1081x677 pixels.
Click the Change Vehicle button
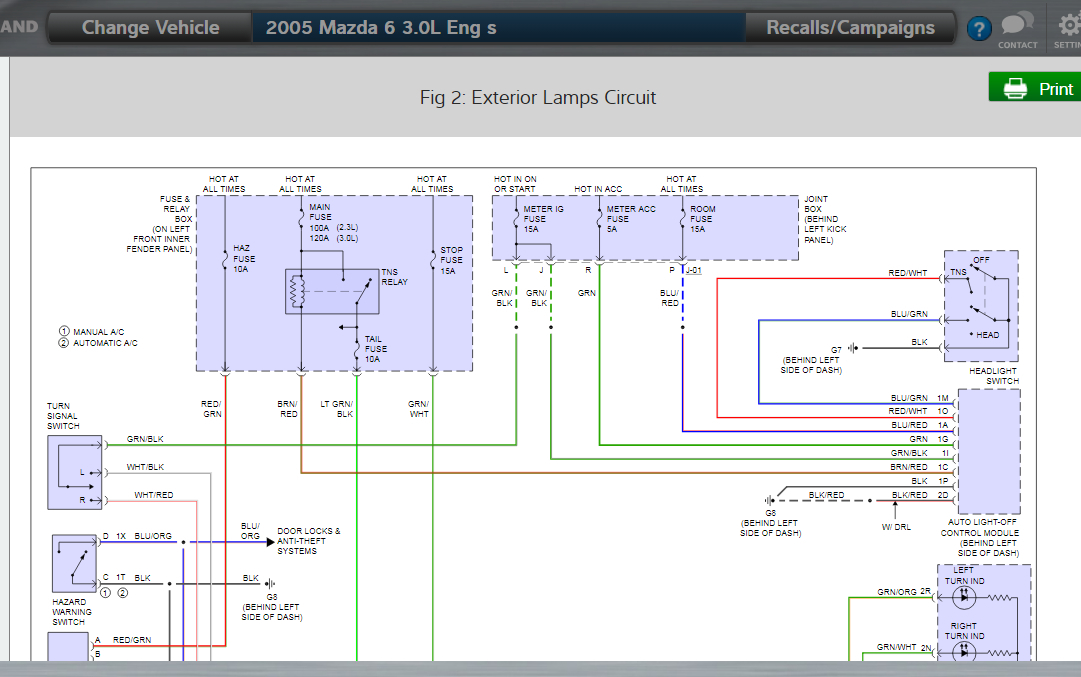150,28
